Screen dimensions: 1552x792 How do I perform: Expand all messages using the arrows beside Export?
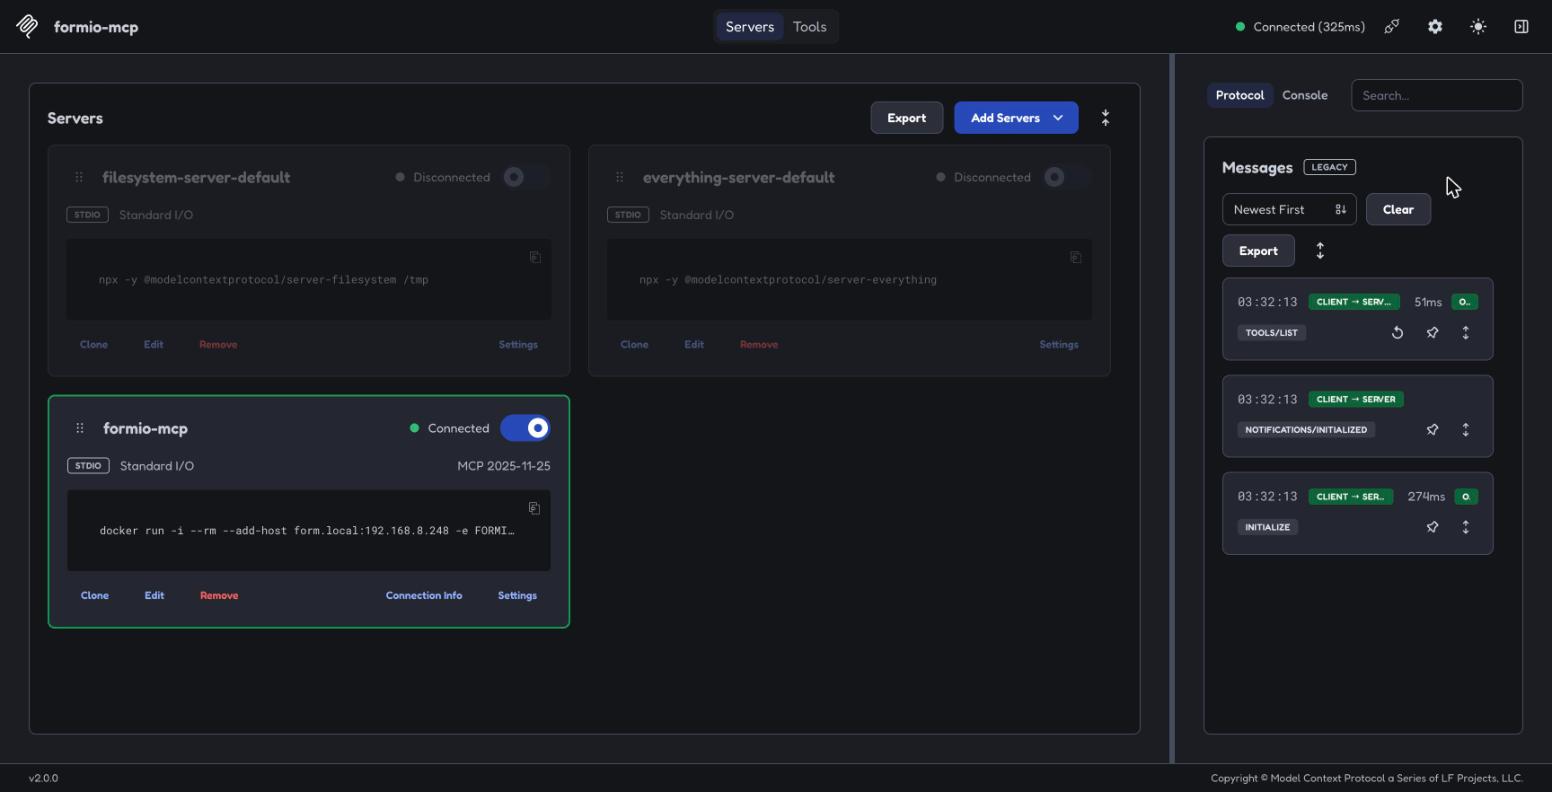1320,251
